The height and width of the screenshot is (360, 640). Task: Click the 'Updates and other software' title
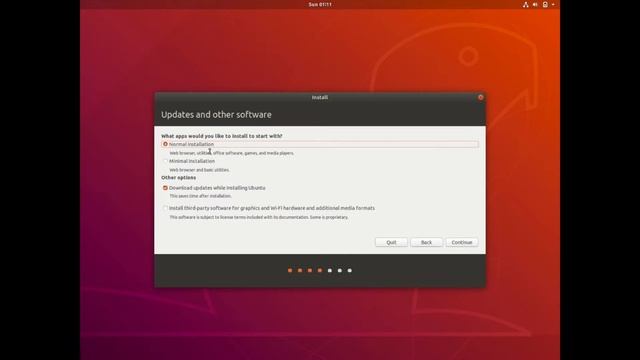(216, 115)
